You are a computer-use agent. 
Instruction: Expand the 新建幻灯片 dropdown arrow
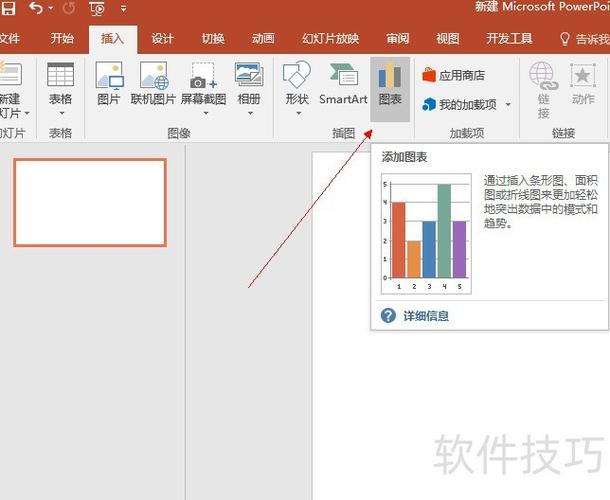click(x=27, y=113)
